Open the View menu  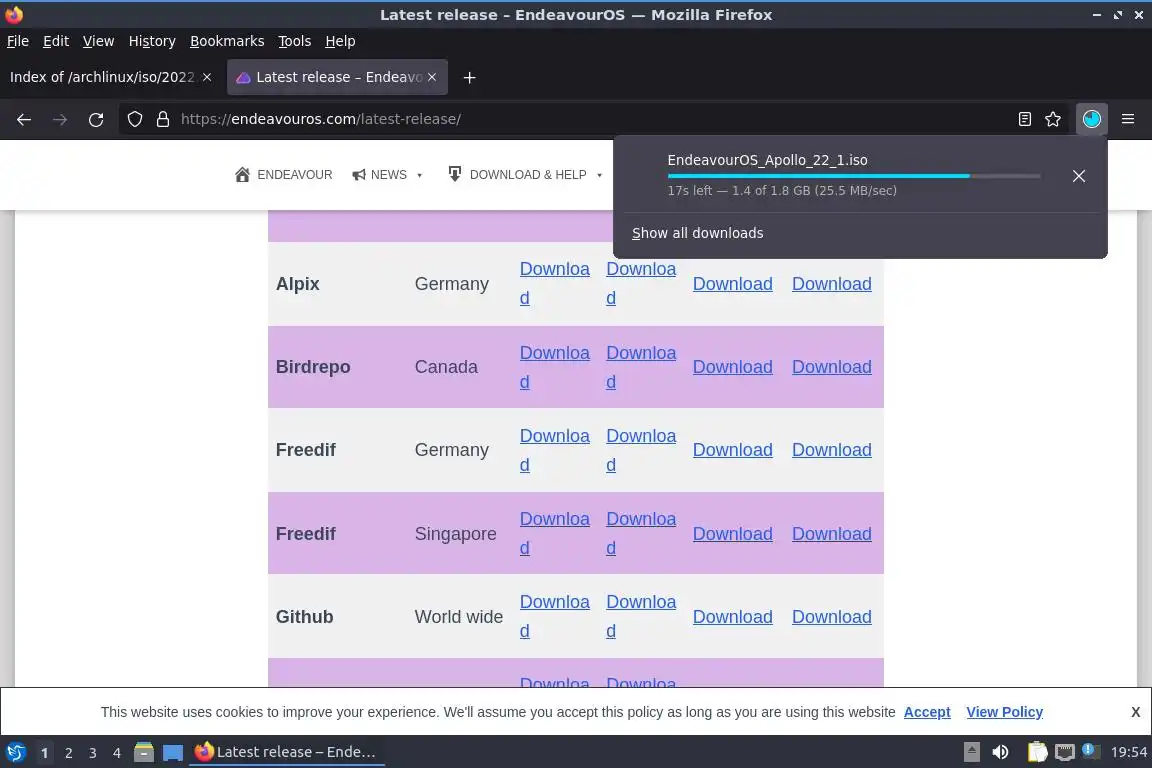pos(98,41)
